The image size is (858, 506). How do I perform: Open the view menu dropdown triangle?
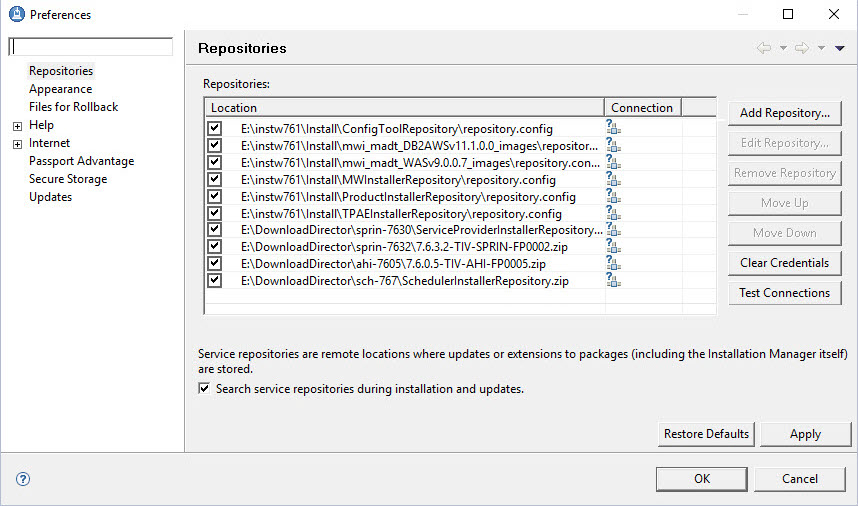pos(839,48)
